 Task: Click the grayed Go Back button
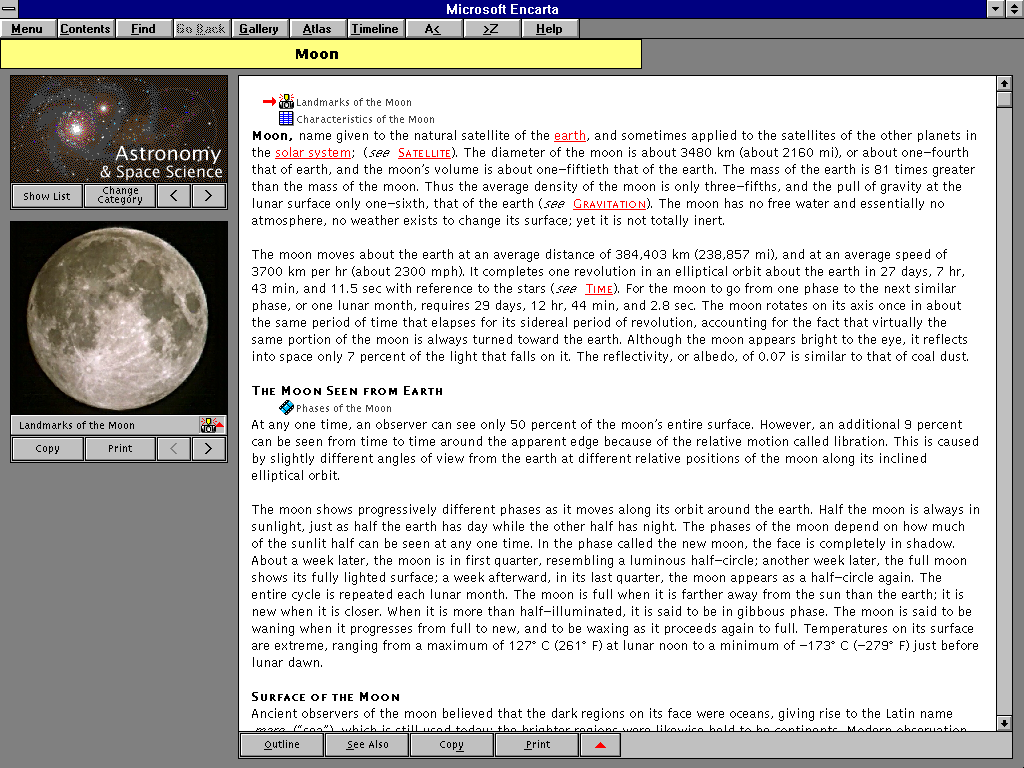point(201,29)
